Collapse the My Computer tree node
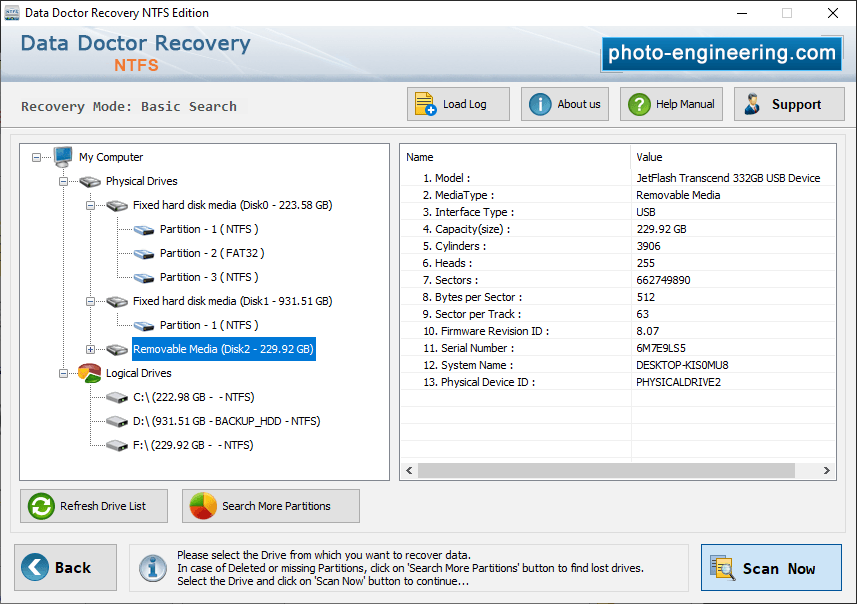857x604 pixels. coord(36,157)
